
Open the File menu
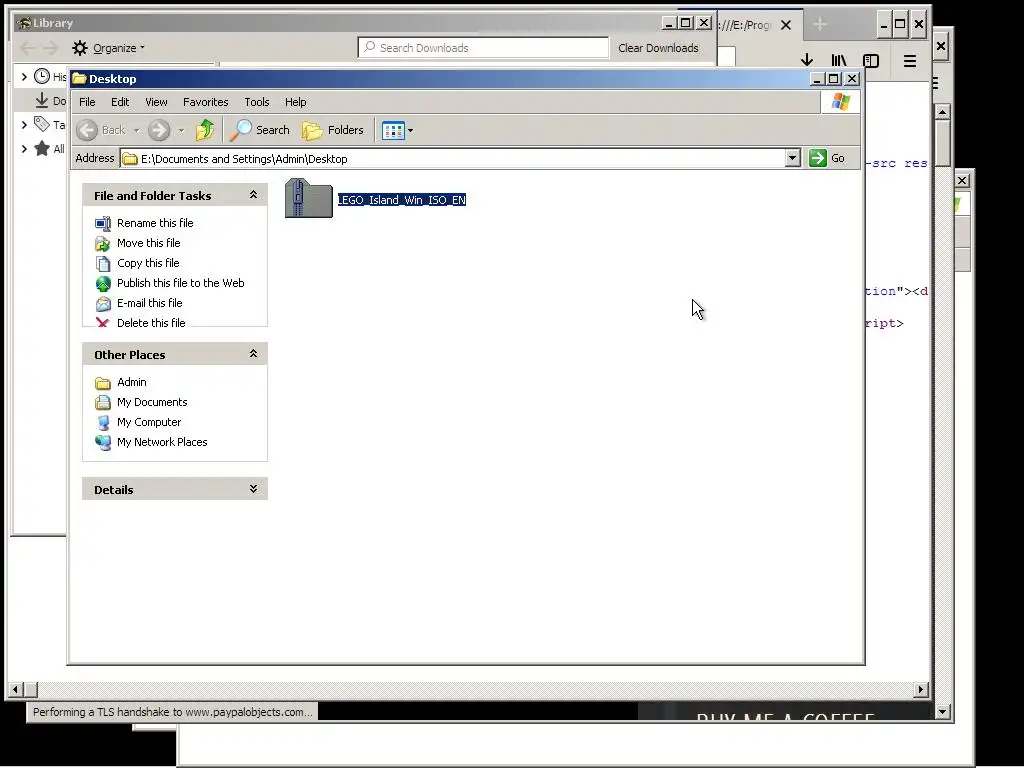coord(87,102)
